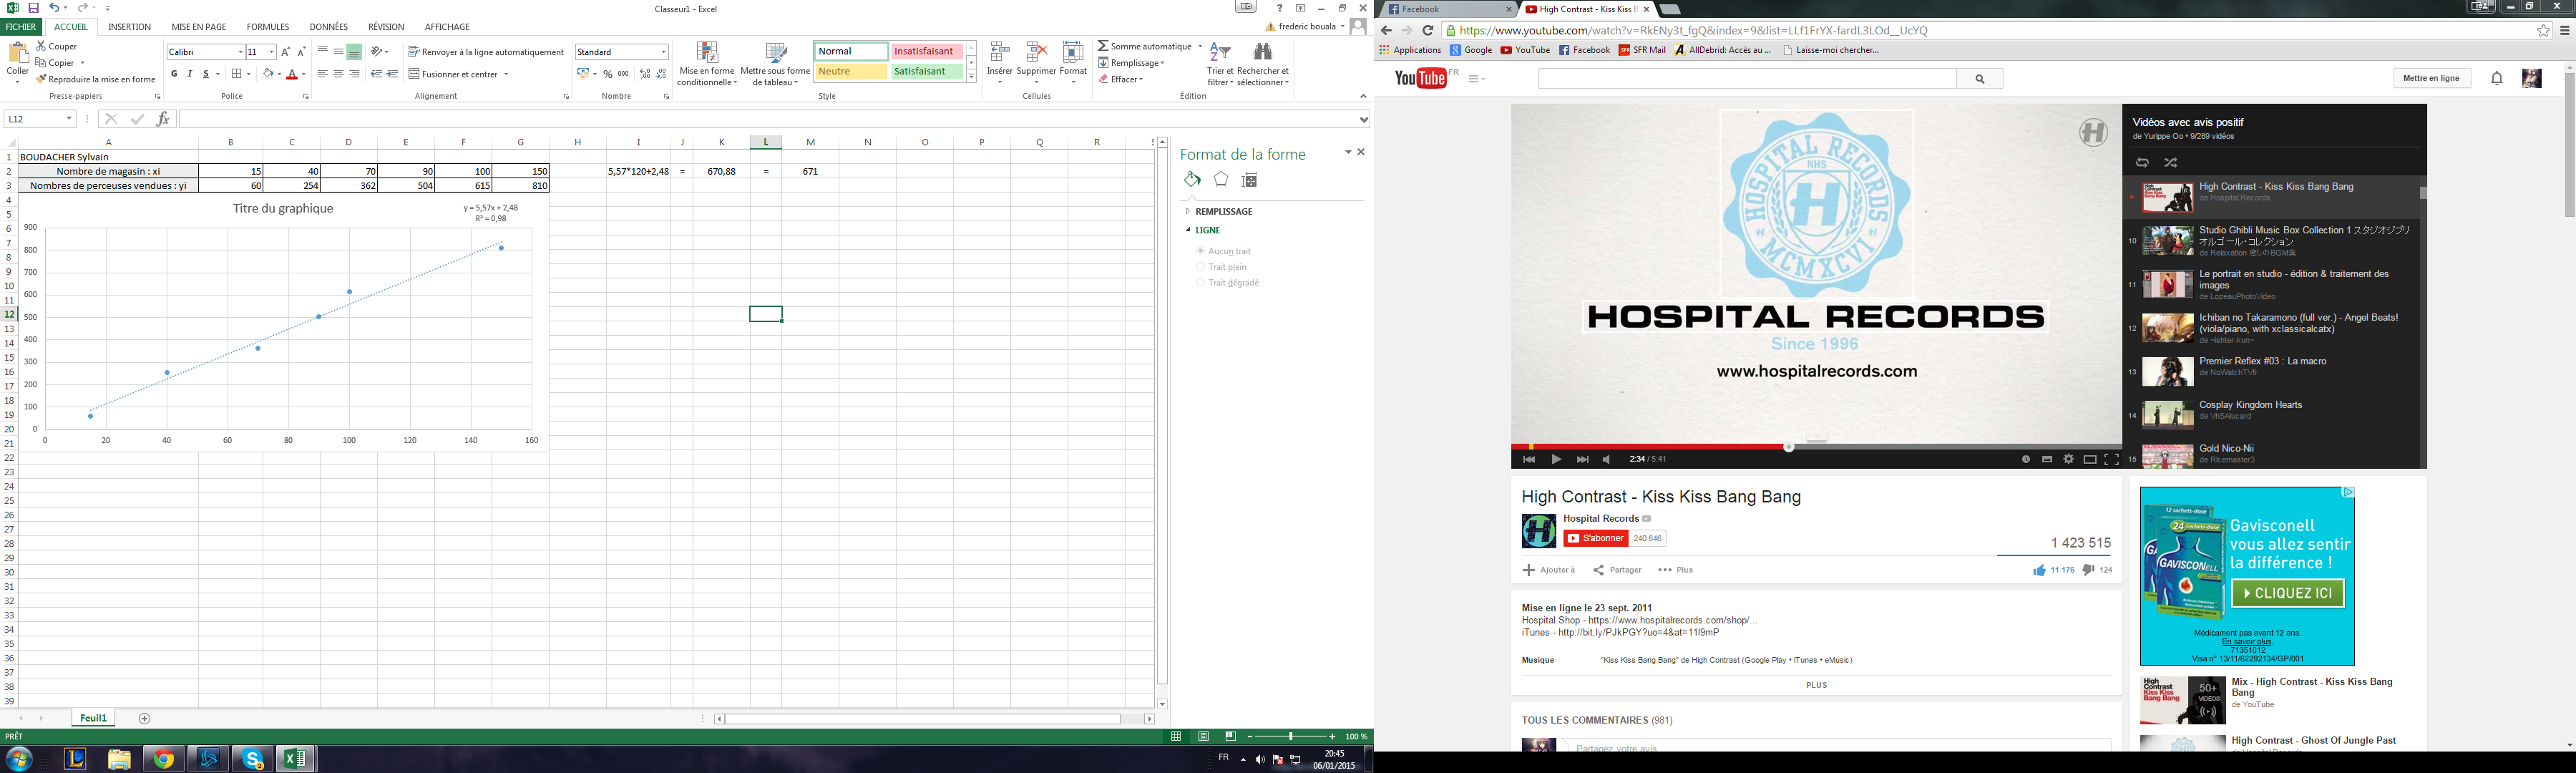Open the Standard number format dropdown

click(x=663, y=52)
